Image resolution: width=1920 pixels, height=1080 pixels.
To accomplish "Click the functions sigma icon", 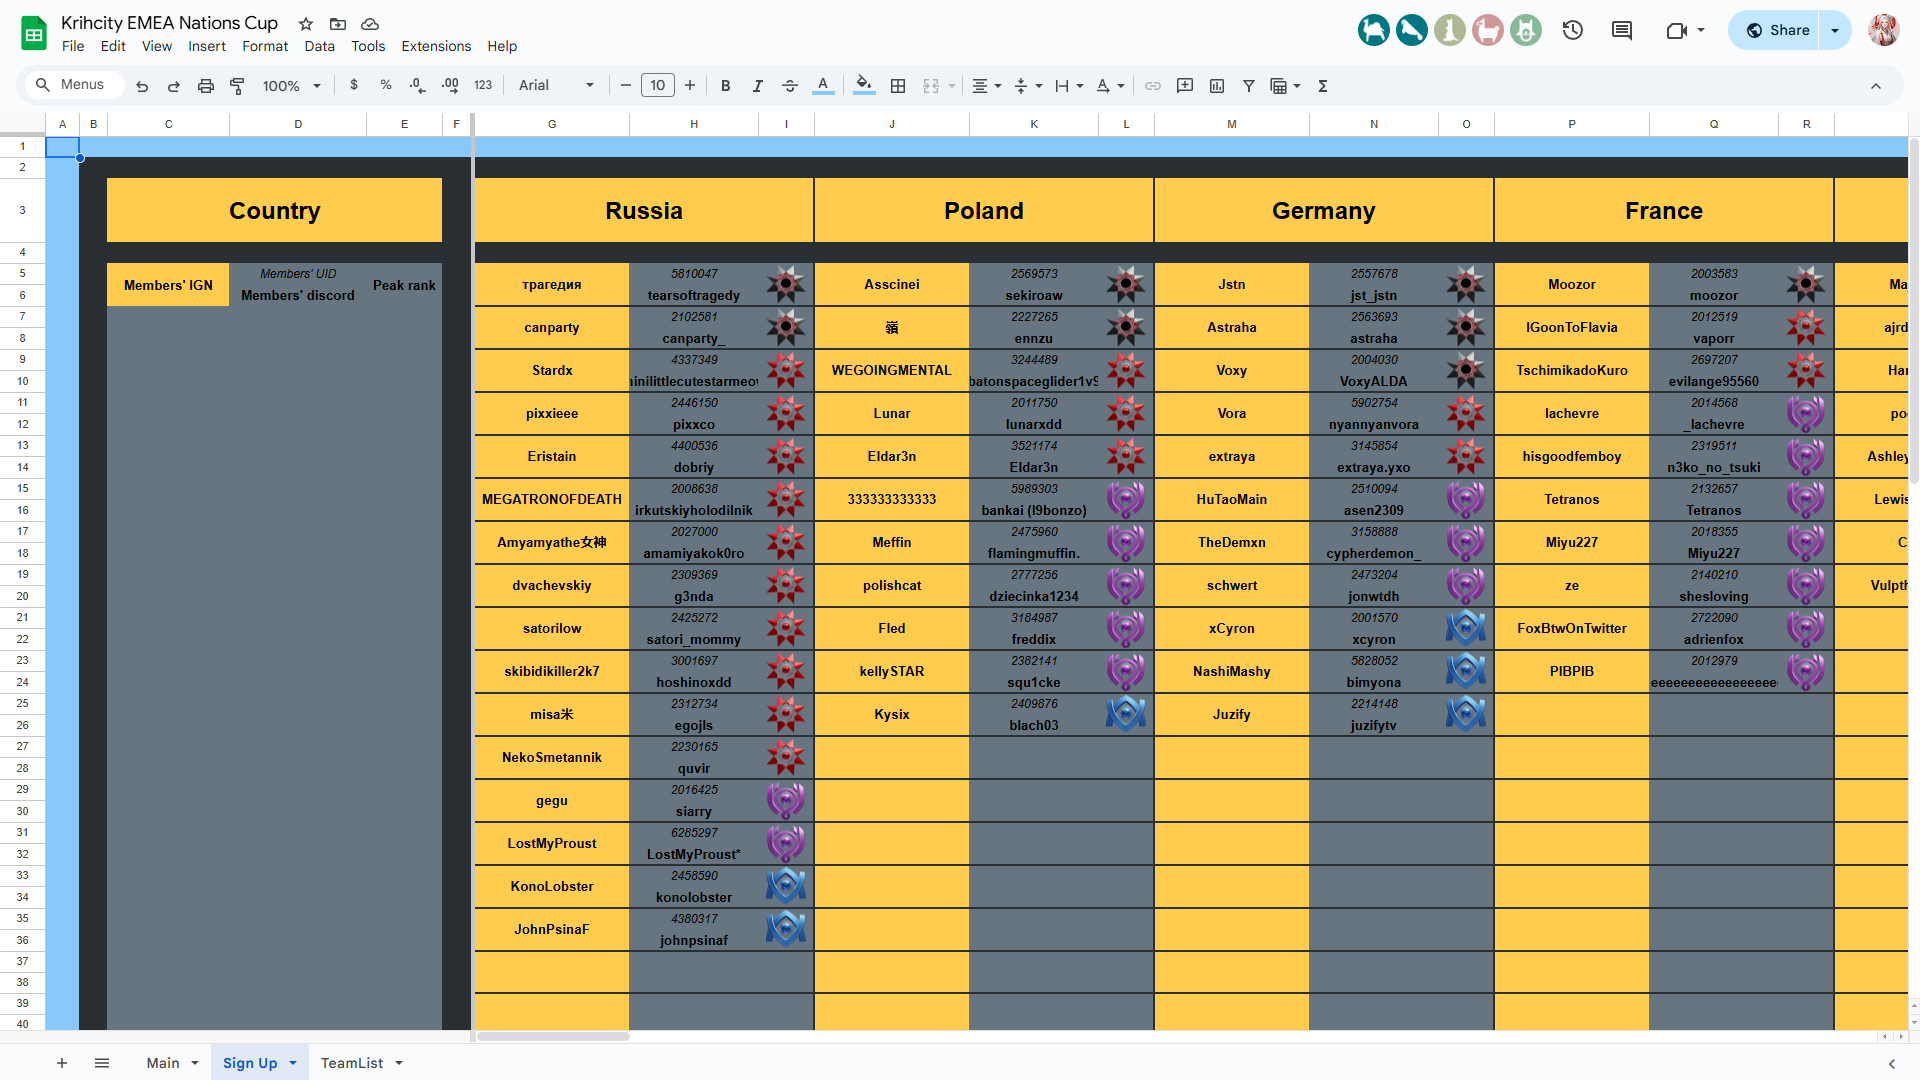I will pos(1323,86).
